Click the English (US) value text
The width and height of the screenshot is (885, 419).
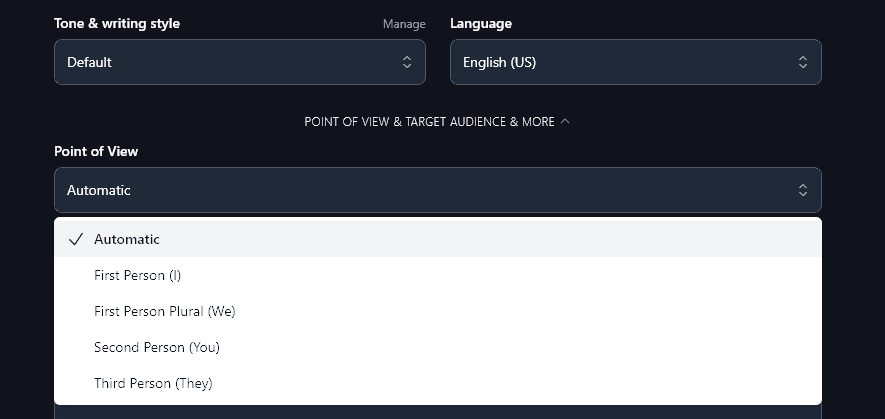499,62
